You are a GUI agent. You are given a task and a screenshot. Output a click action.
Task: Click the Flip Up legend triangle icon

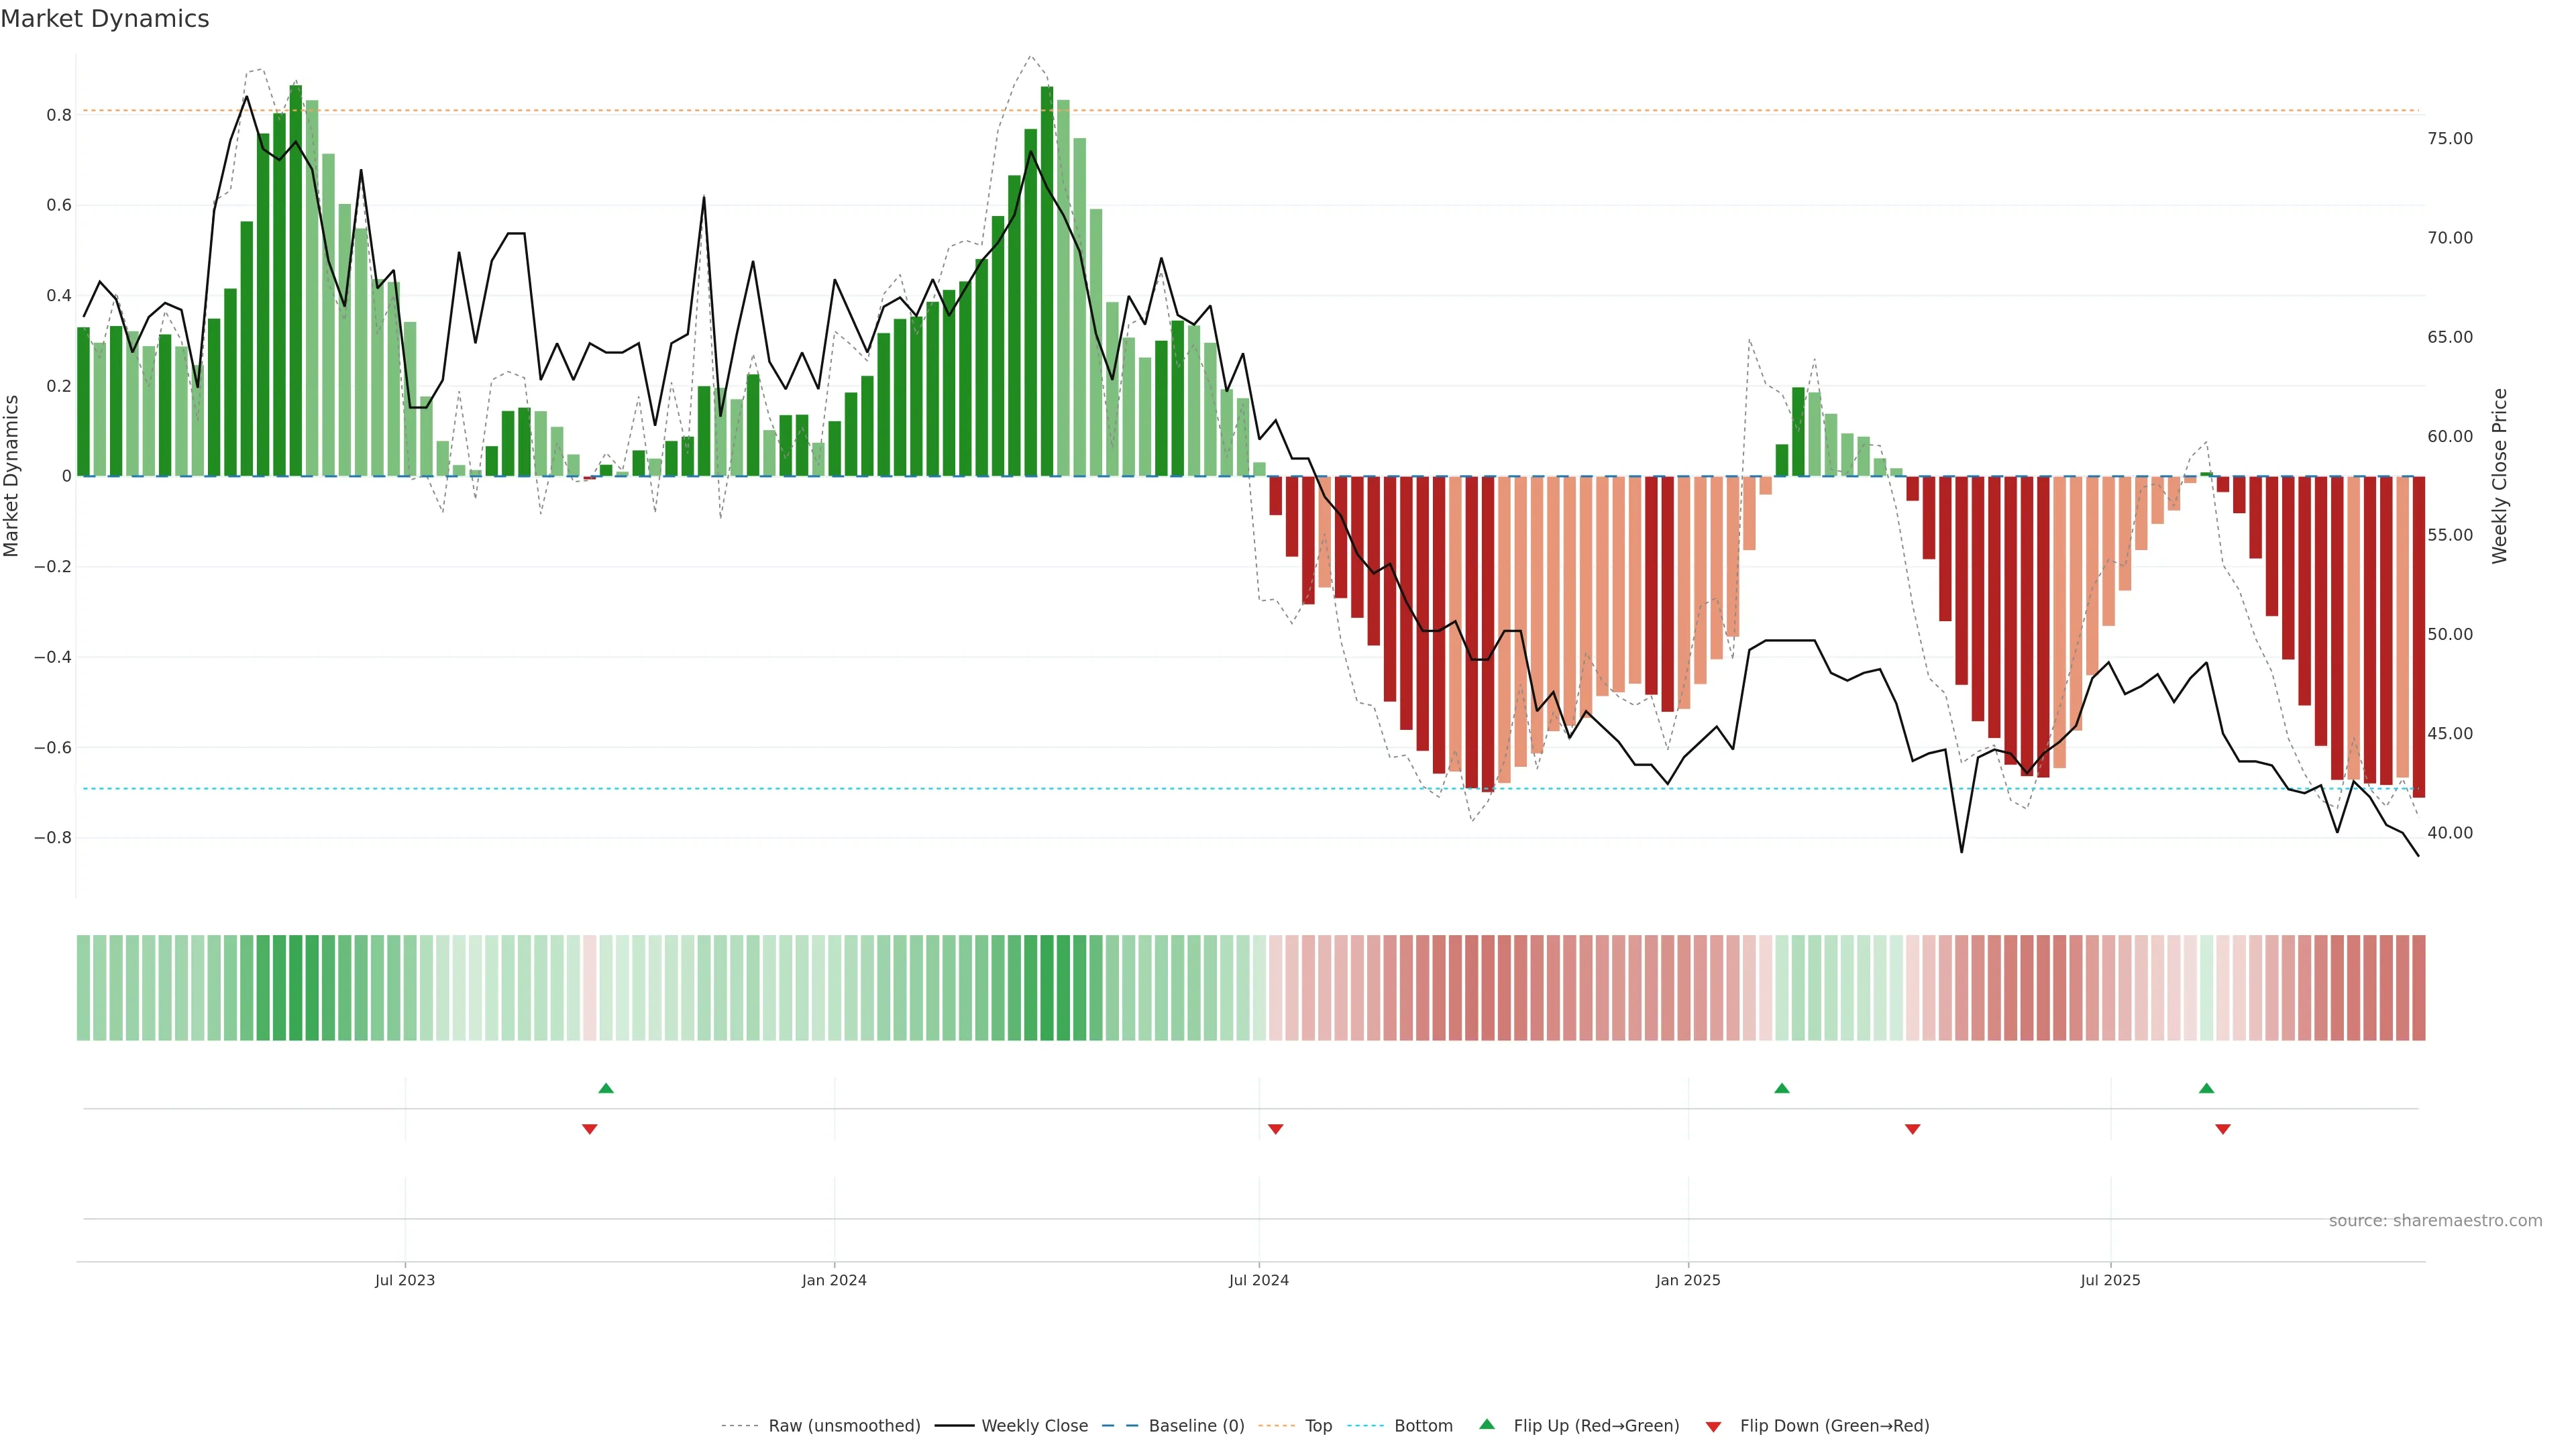pyautogui.click(x=1487, y=1424)
